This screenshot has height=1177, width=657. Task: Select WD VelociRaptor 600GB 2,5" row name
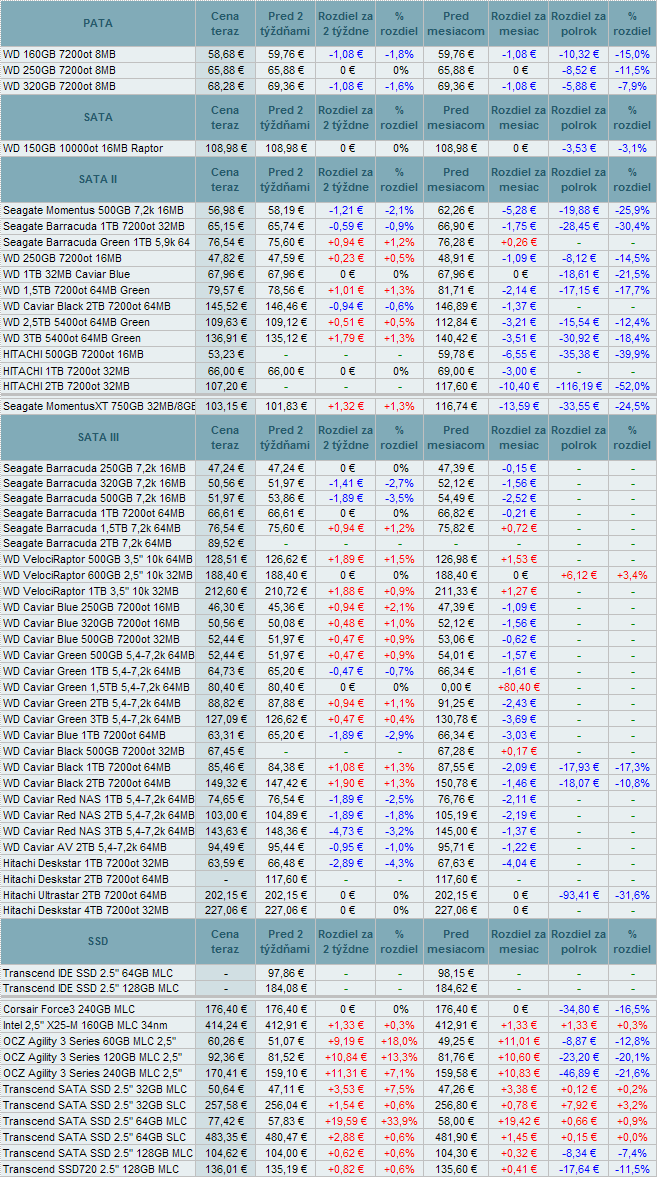98,574
